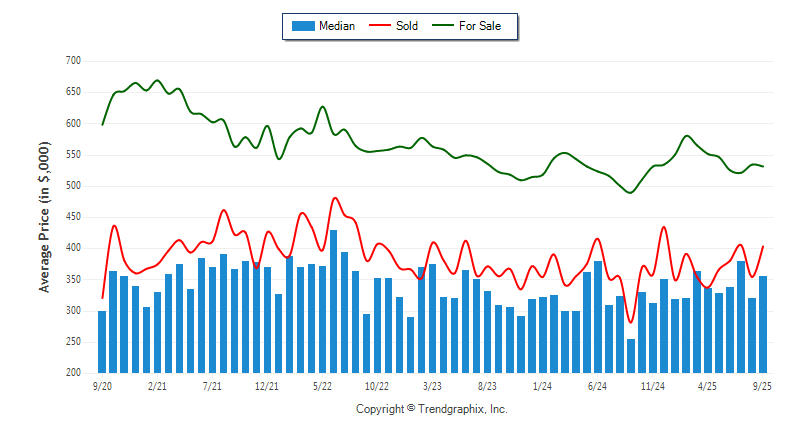Image resolution: width=800 pixels, height=434 pixels.
Task: Toggle the Sold series legend label
Action: [x=407, y=26]
